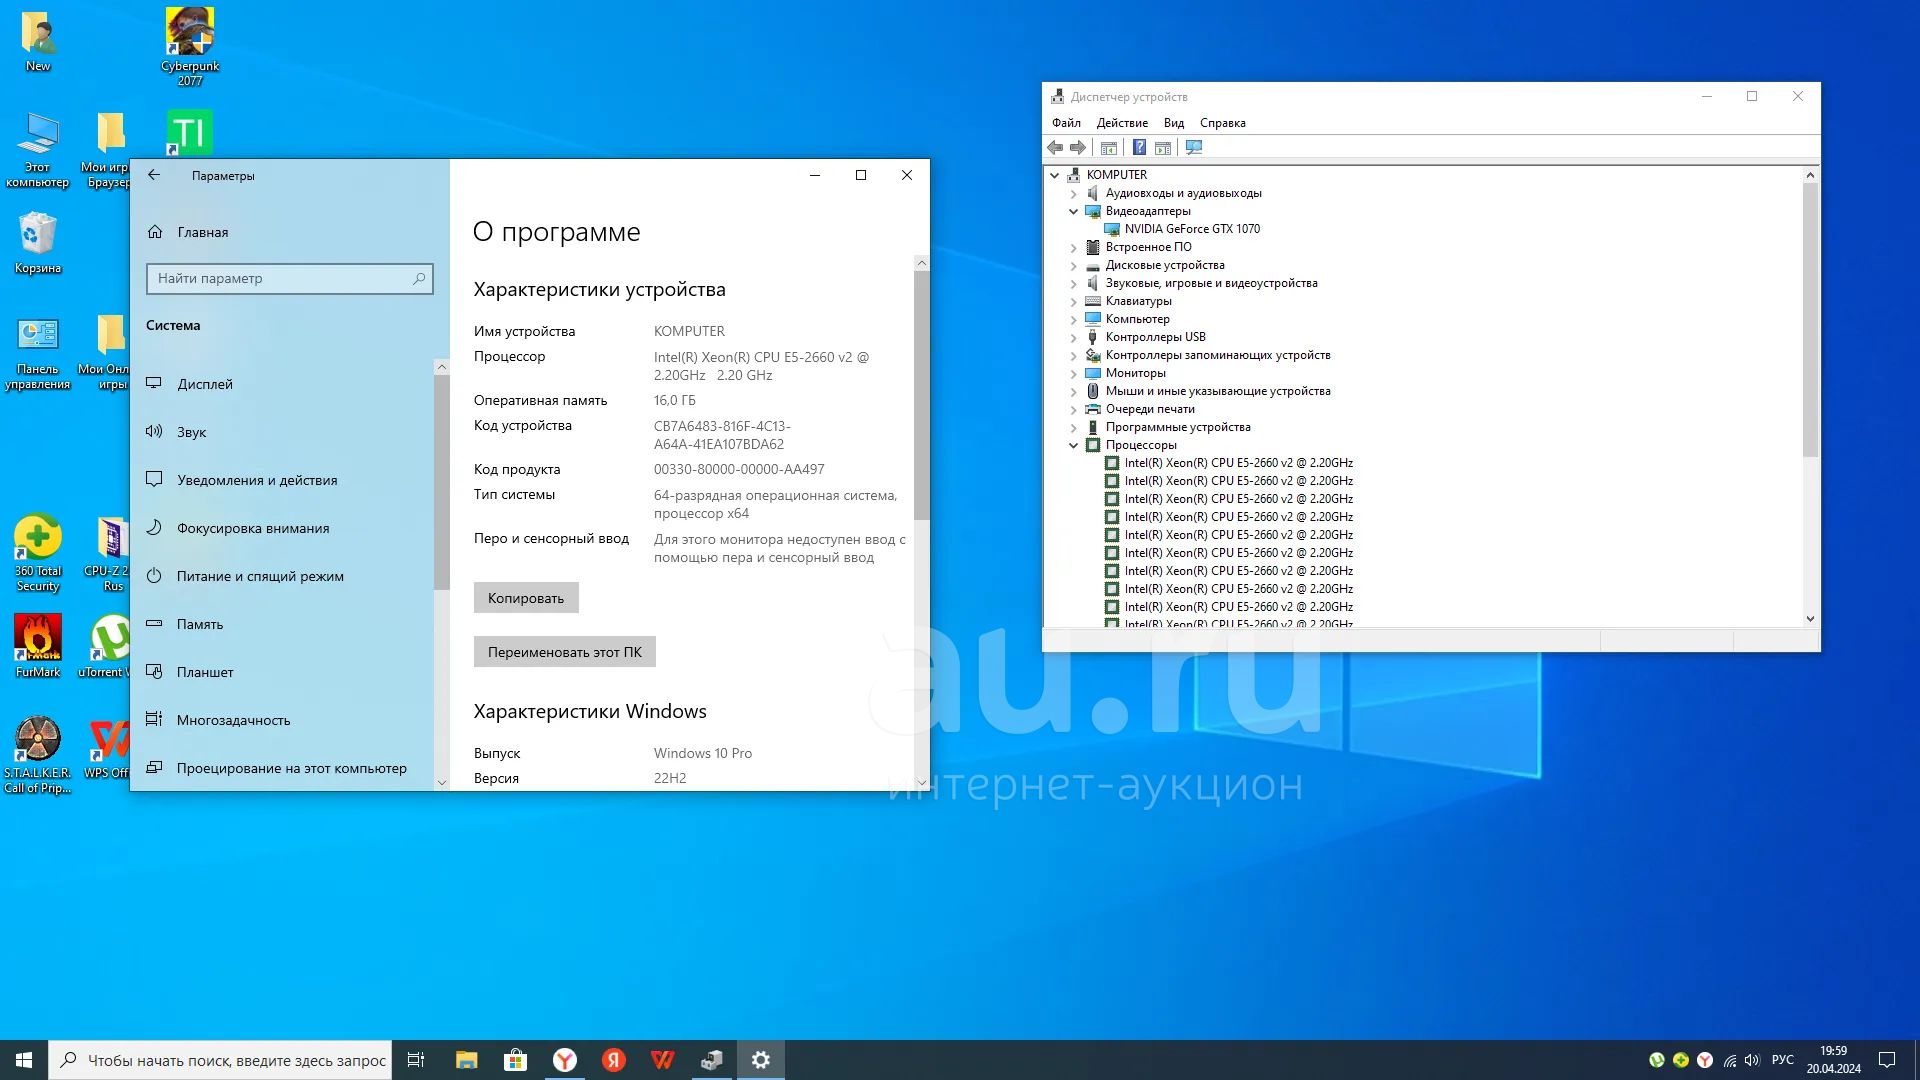Open Звук settings section

(x=283, y=432)
